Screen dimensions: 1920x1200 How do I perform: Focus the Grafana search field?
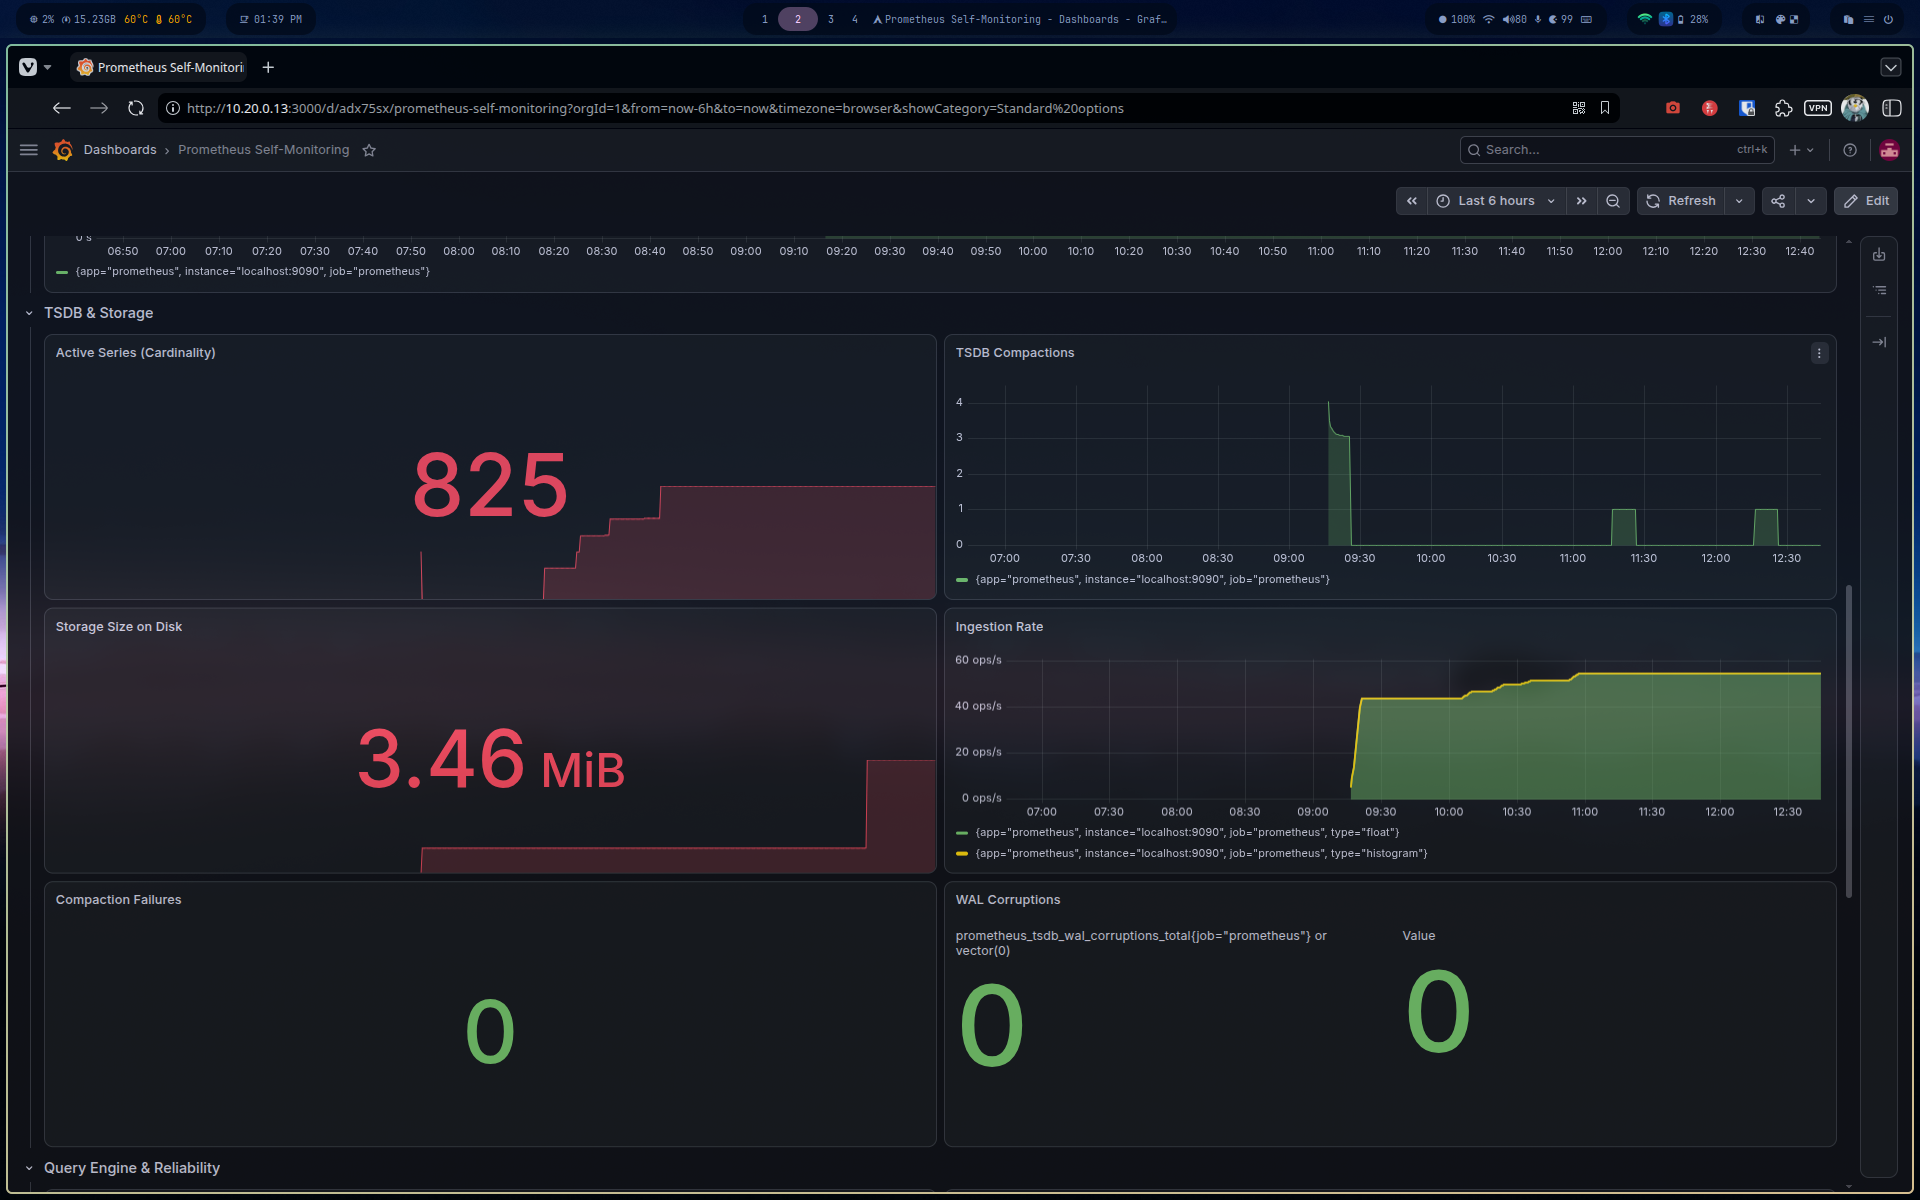[x=1616, y=150]
